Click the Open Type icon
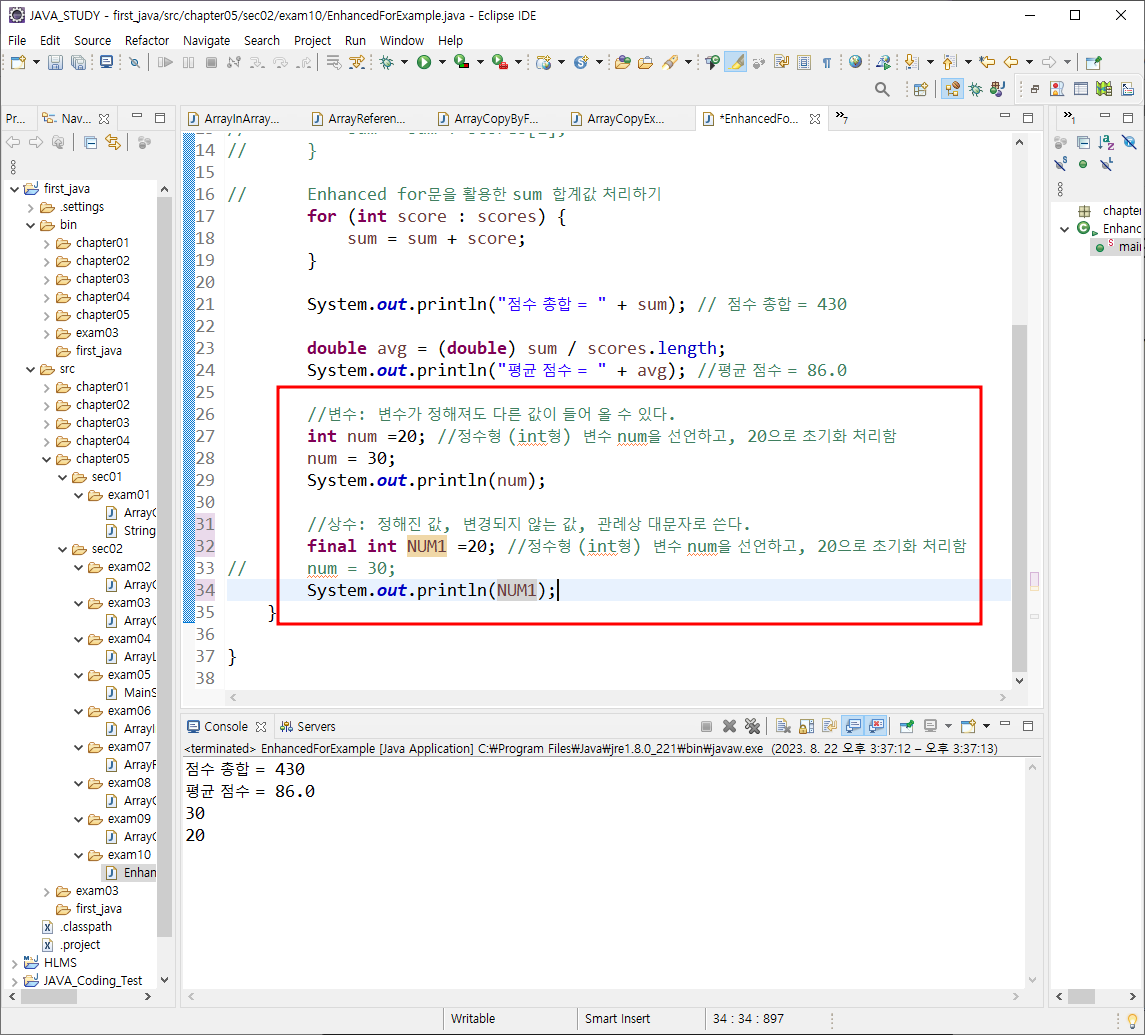 point(623,63)
